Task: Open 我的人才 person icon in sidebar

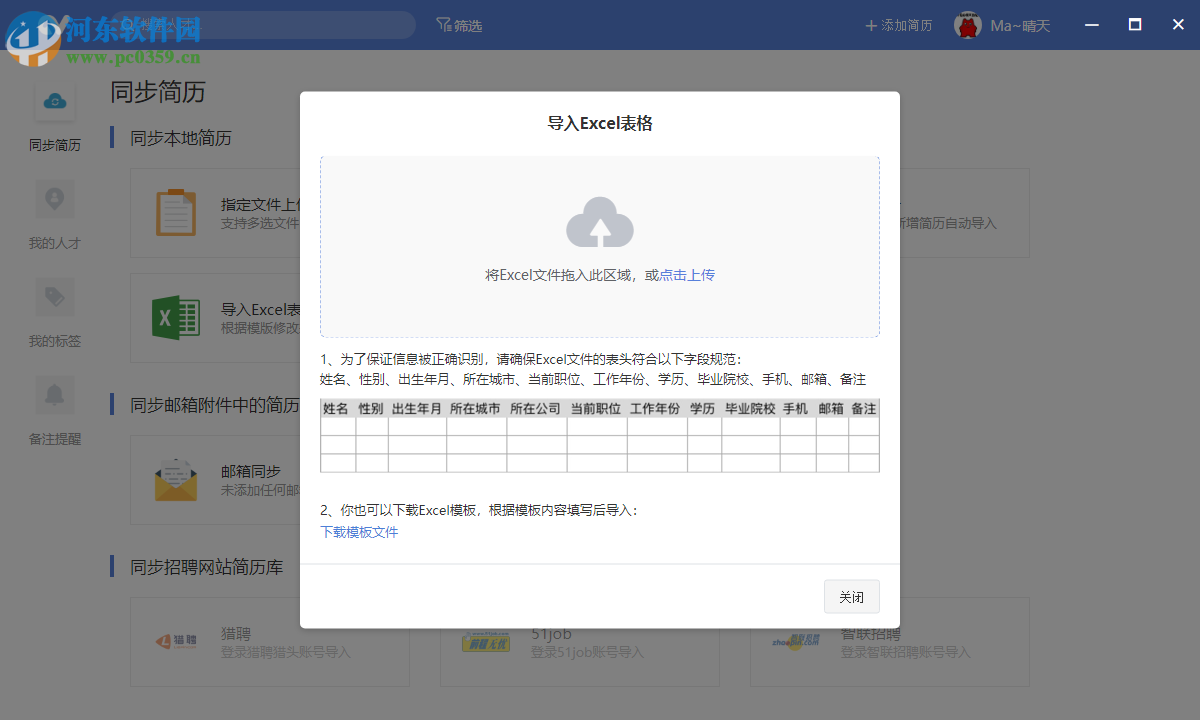Action: 55,198
